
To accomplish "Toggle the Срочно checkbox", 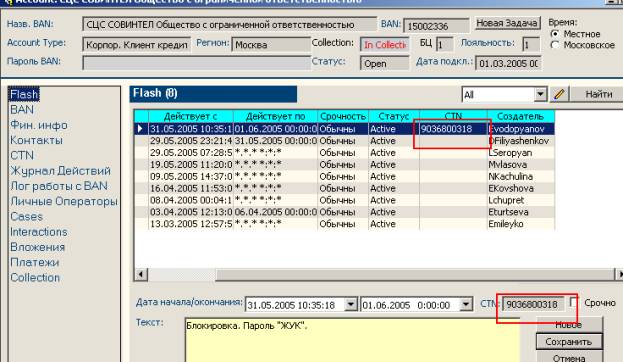I will pyautogui.click(x=573, y=302).
